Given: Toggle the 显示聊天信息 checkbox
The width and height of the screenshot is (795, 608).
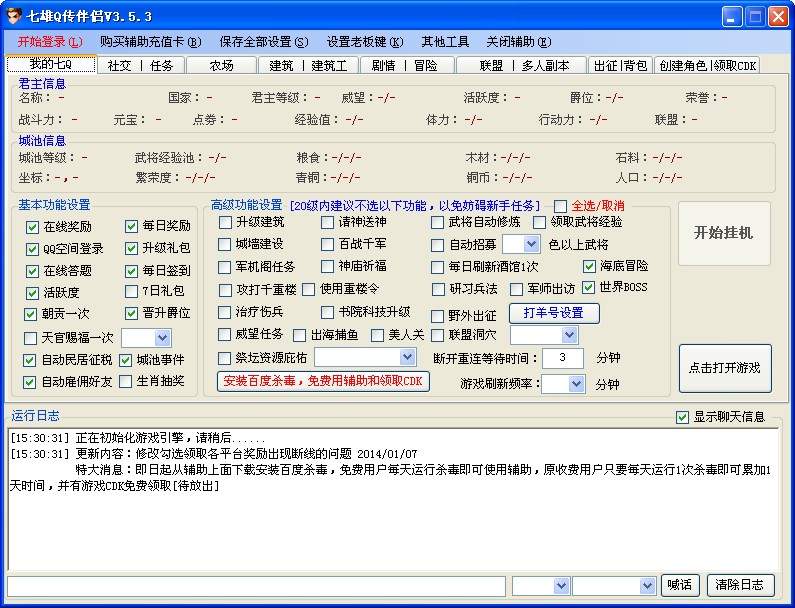Looking at the screenshot, I should pyautogui.click(x=682, y=417).
